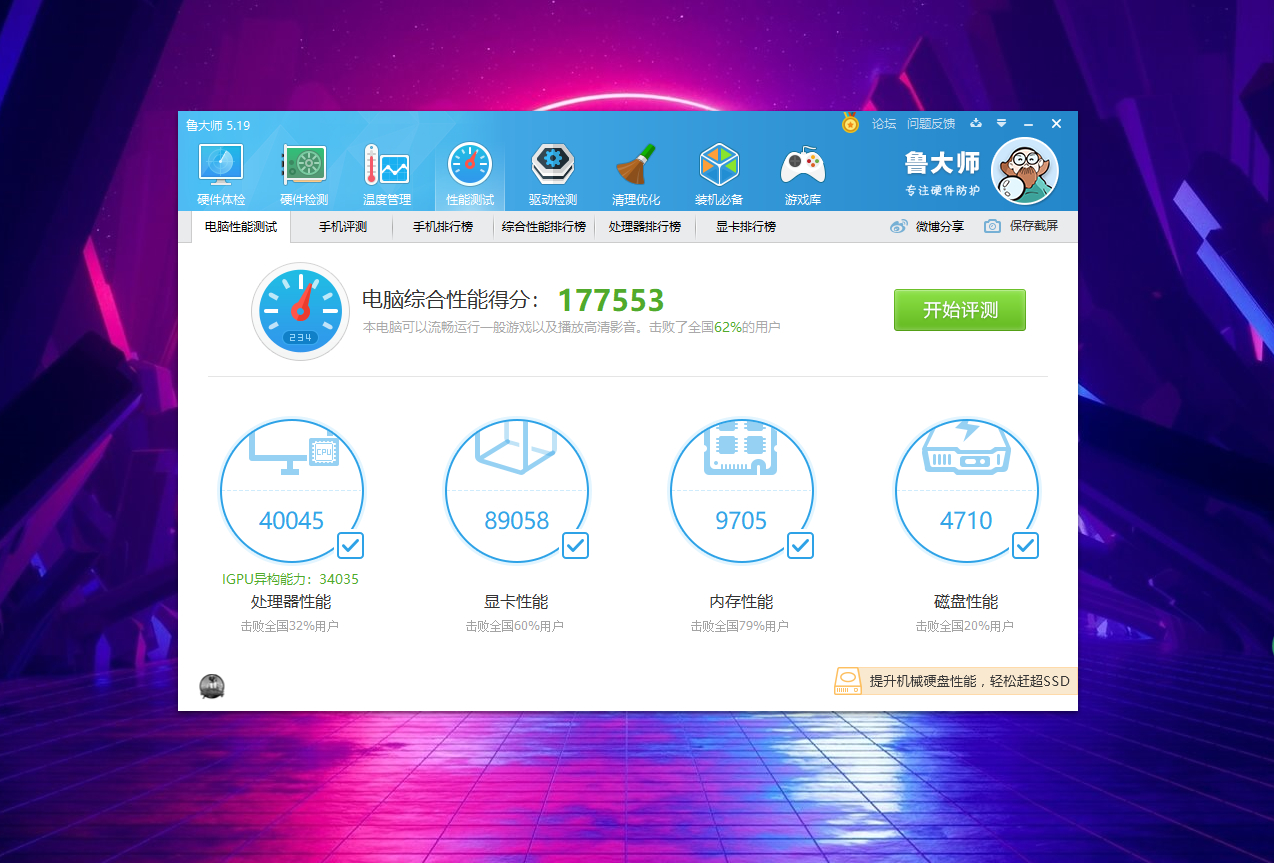The height and width of the screenshot is (863, 1274).
Task: Click the memory chip graphic
Action: pos(741,449)
